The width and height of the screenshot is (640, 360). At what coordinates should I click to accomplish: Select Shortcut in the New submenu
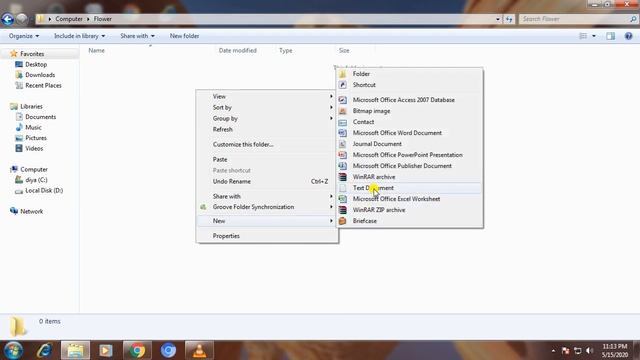(409, 85)
